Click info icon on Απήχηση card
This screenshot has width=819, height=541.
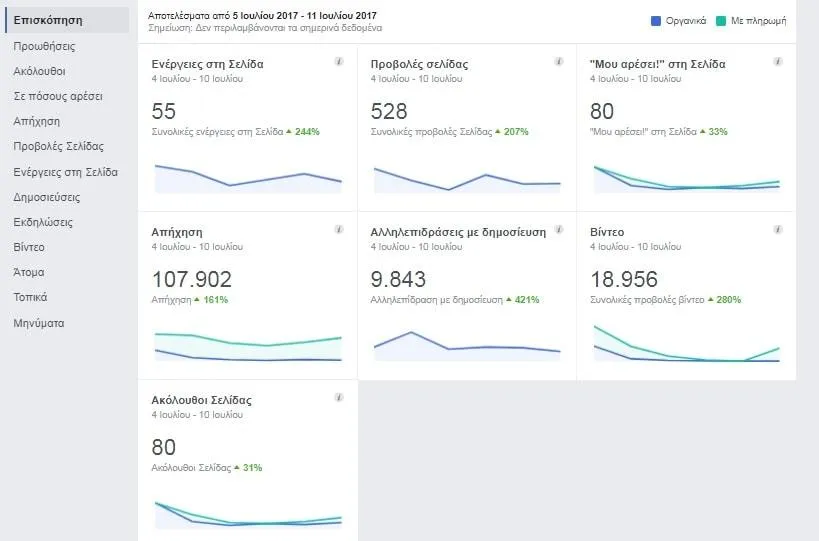point(339,229)
